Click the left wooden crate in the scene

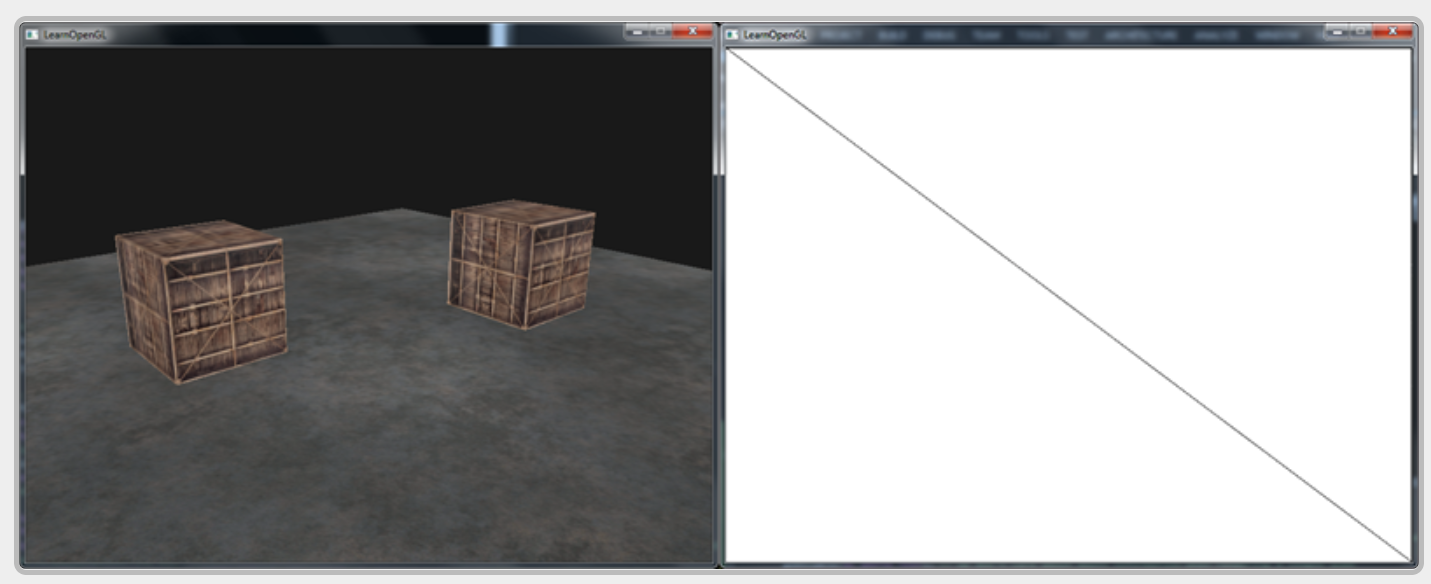point(202,301)
